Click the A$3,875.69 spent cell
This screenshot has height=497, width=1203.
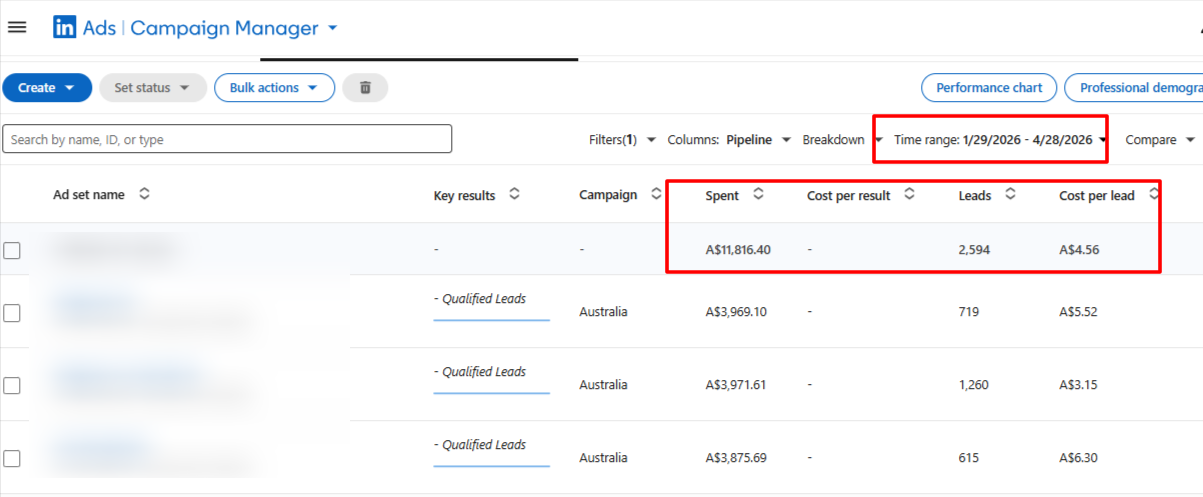736,457
